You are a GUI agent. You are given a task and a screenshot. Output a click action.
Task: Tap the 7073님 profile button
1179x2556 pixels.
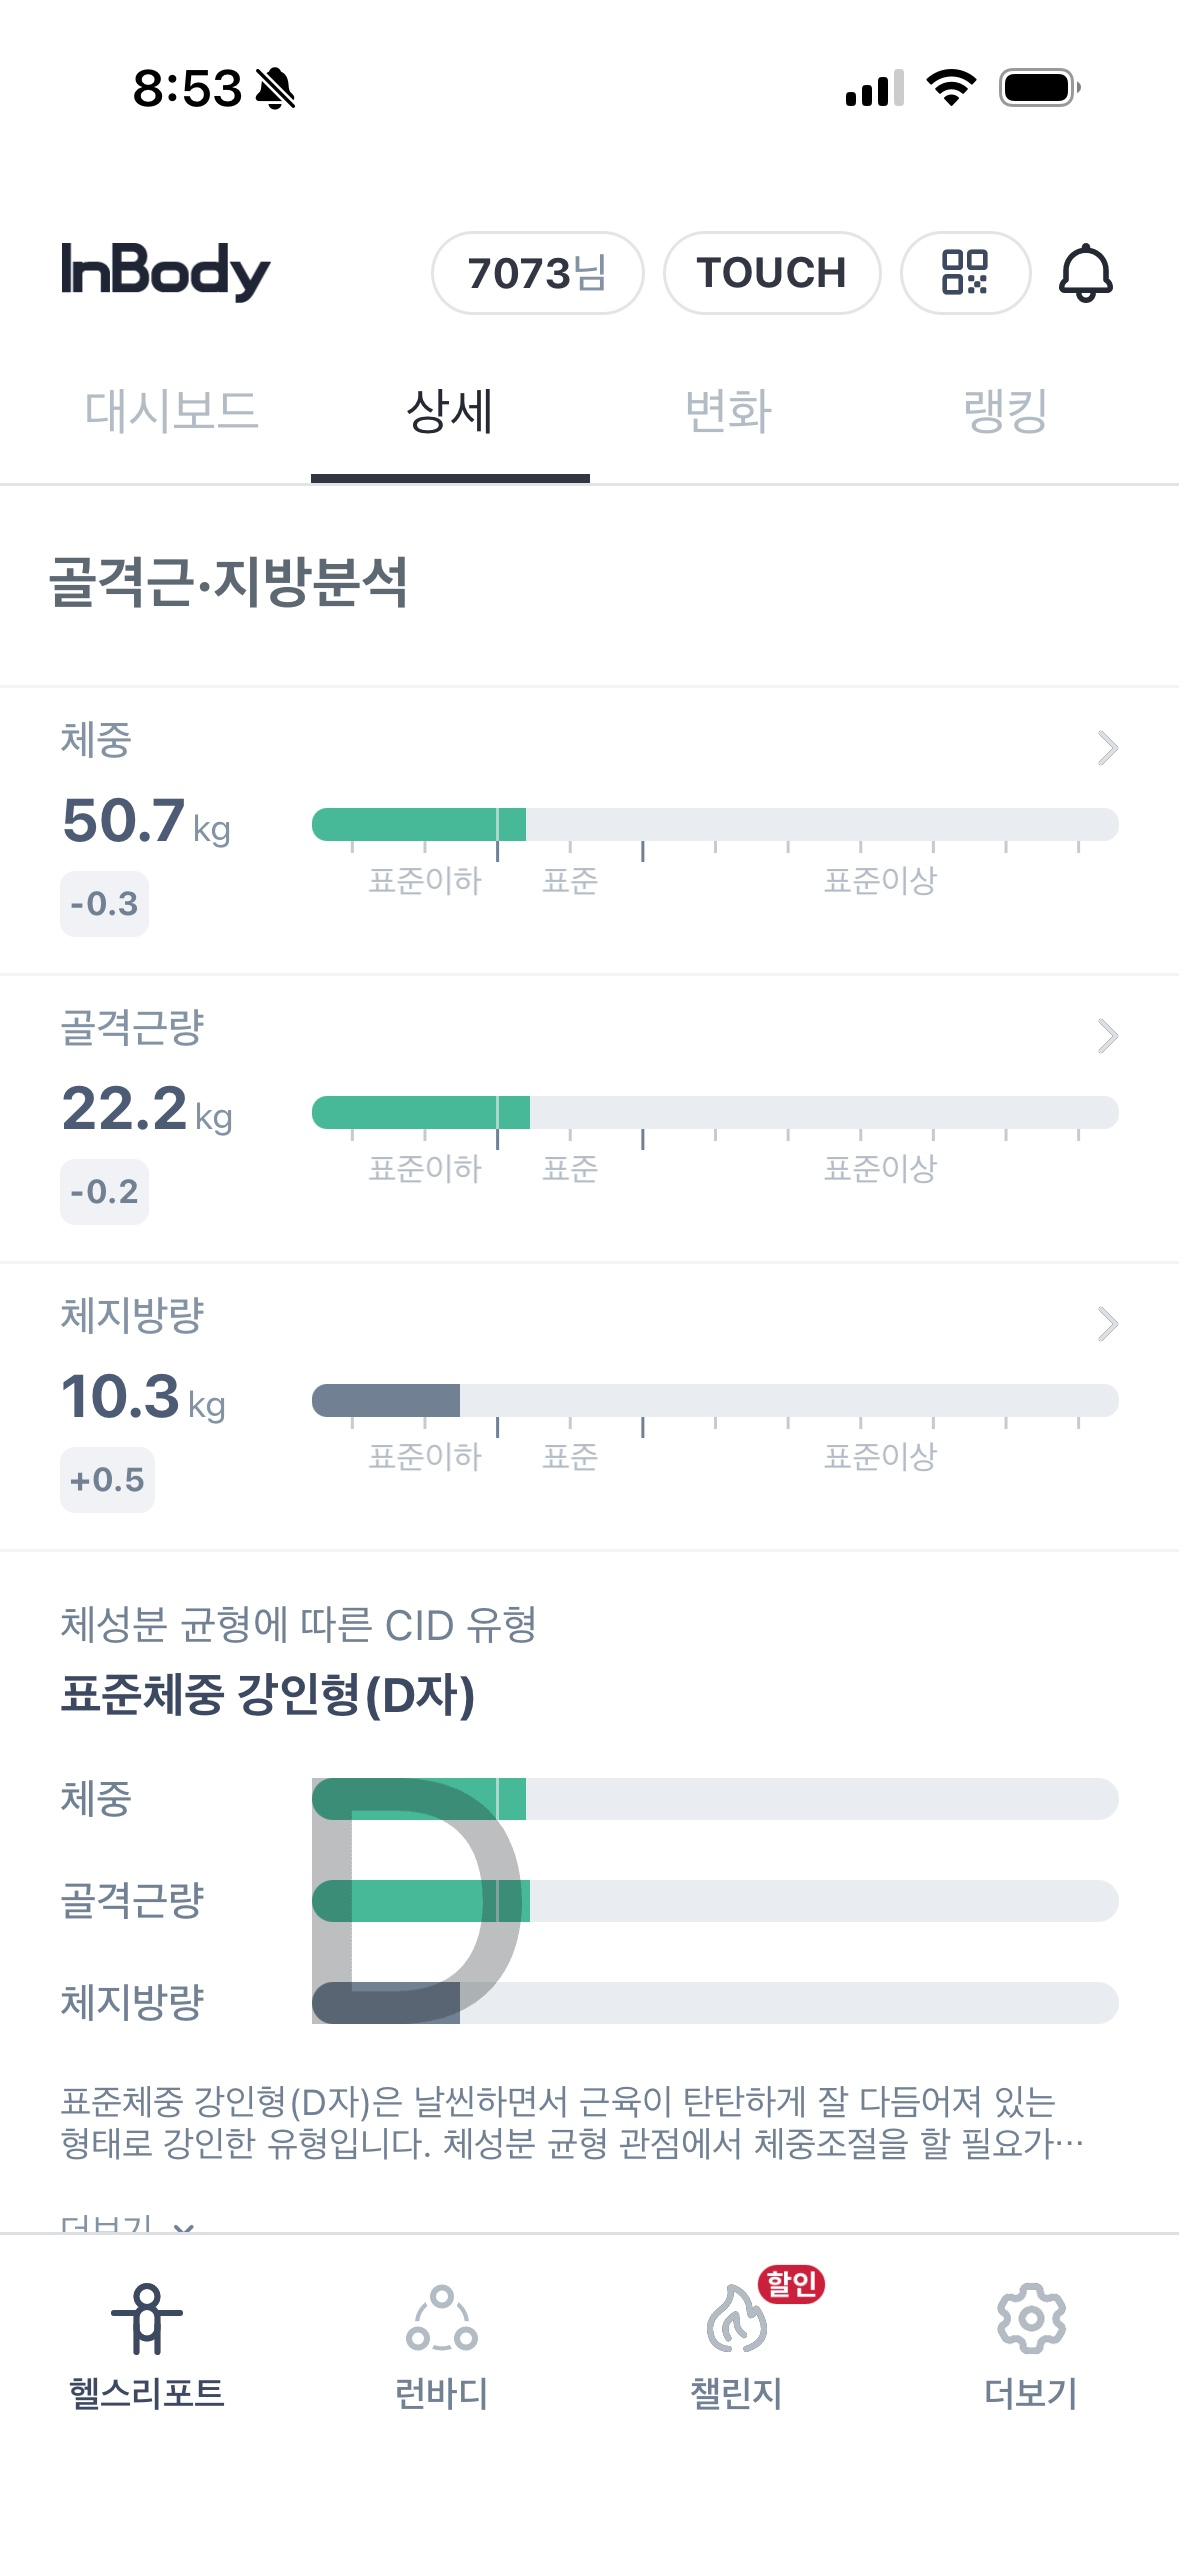pos(537,273)
